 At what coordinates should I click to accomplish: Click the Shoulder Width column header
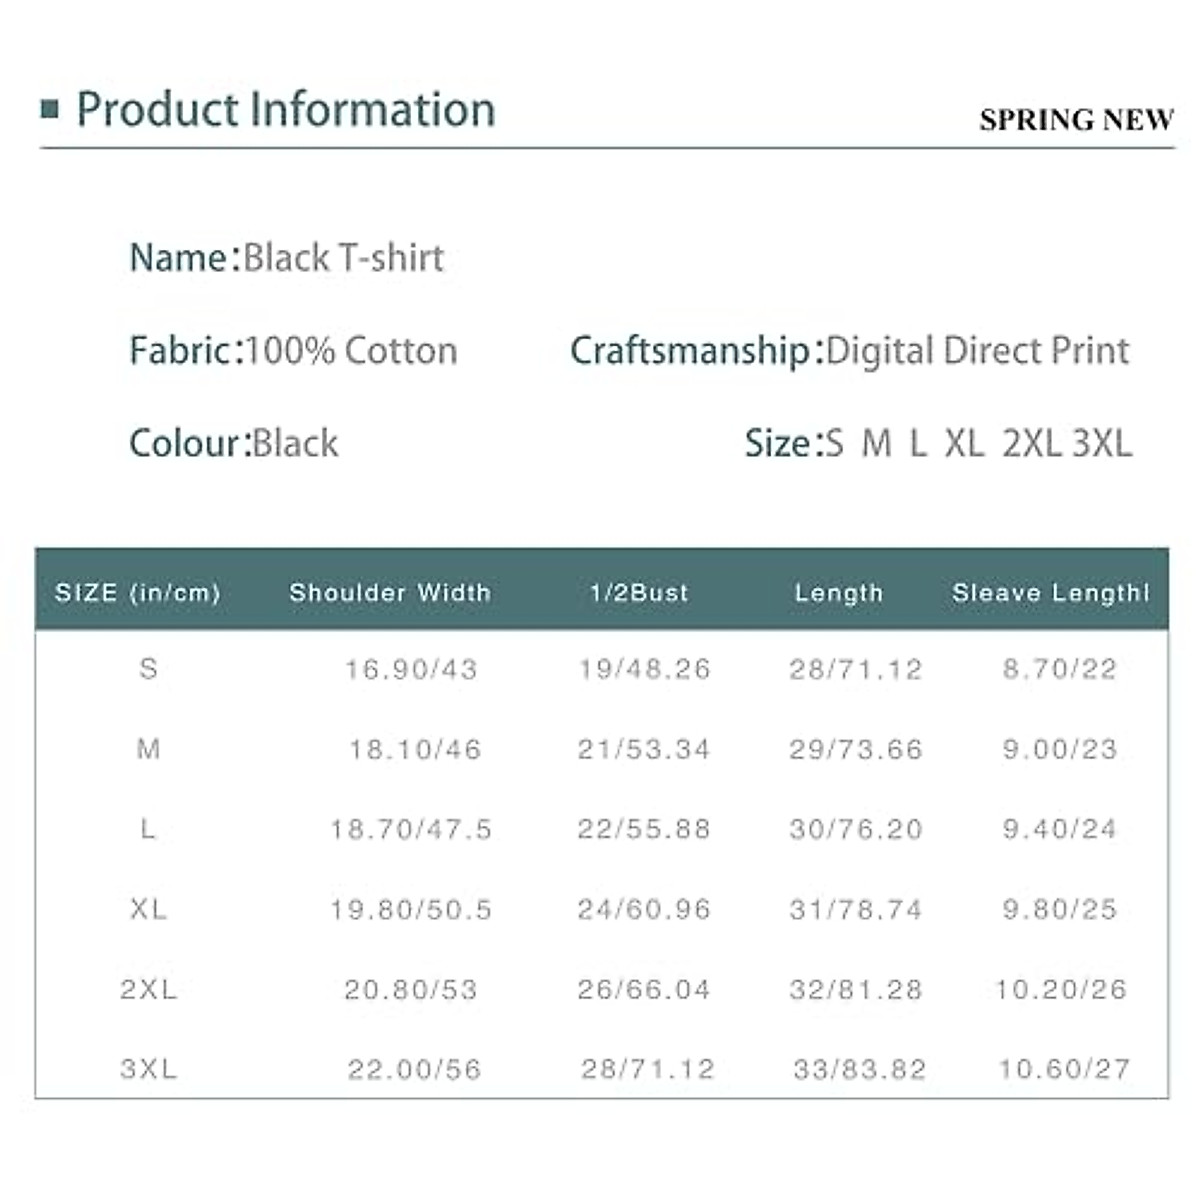coord(390,592)
